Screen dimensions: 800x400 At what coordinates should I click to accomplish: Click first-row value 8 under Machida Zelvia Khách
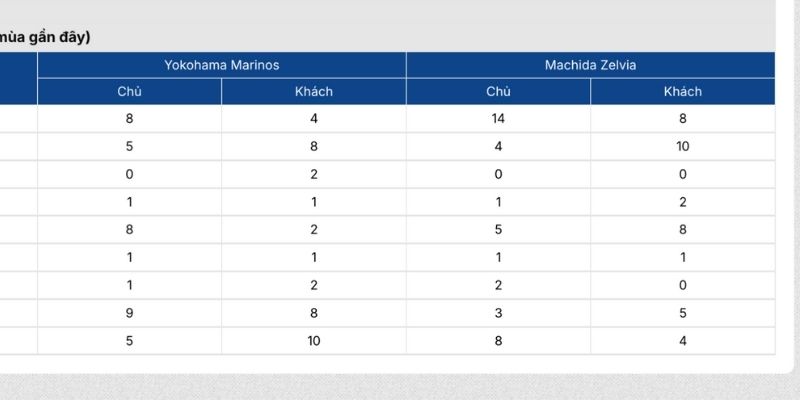pyautogui.click(x=683, y=118)
